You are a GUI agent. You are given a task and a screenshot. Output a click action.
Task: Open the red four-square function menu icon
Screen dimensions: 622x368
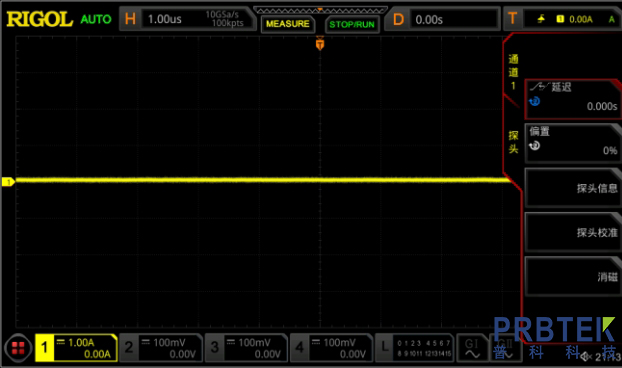tap(18, 348)
